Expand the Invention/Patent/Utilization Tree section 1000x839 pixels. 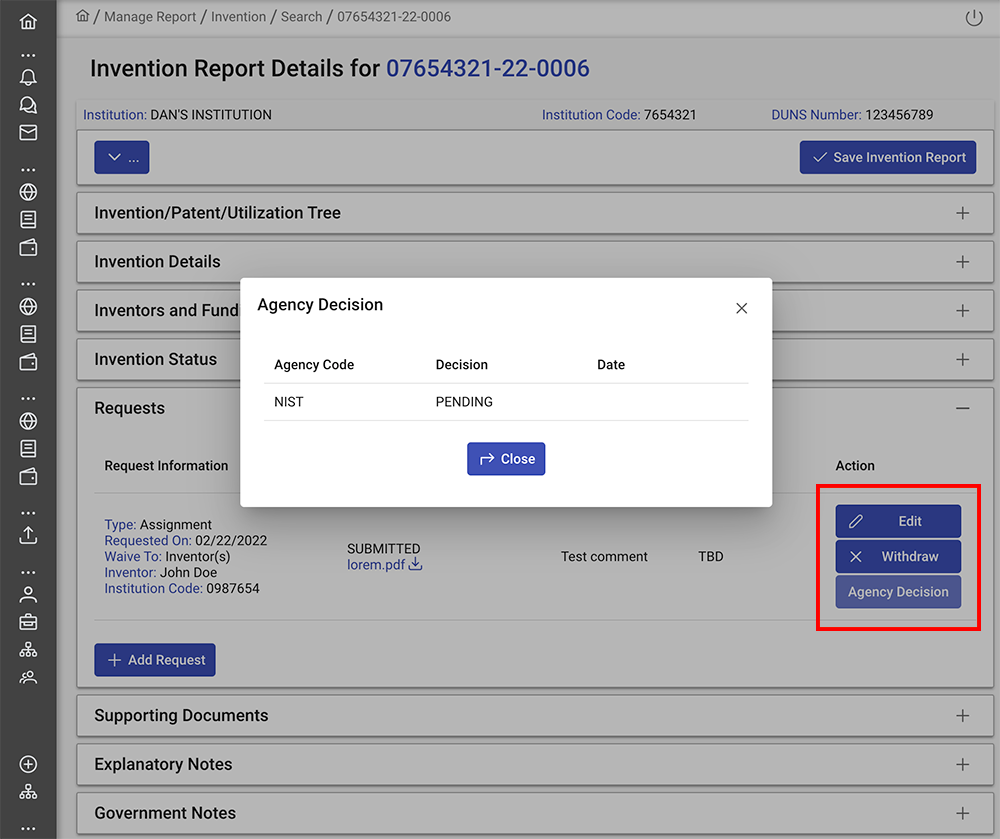962,213
